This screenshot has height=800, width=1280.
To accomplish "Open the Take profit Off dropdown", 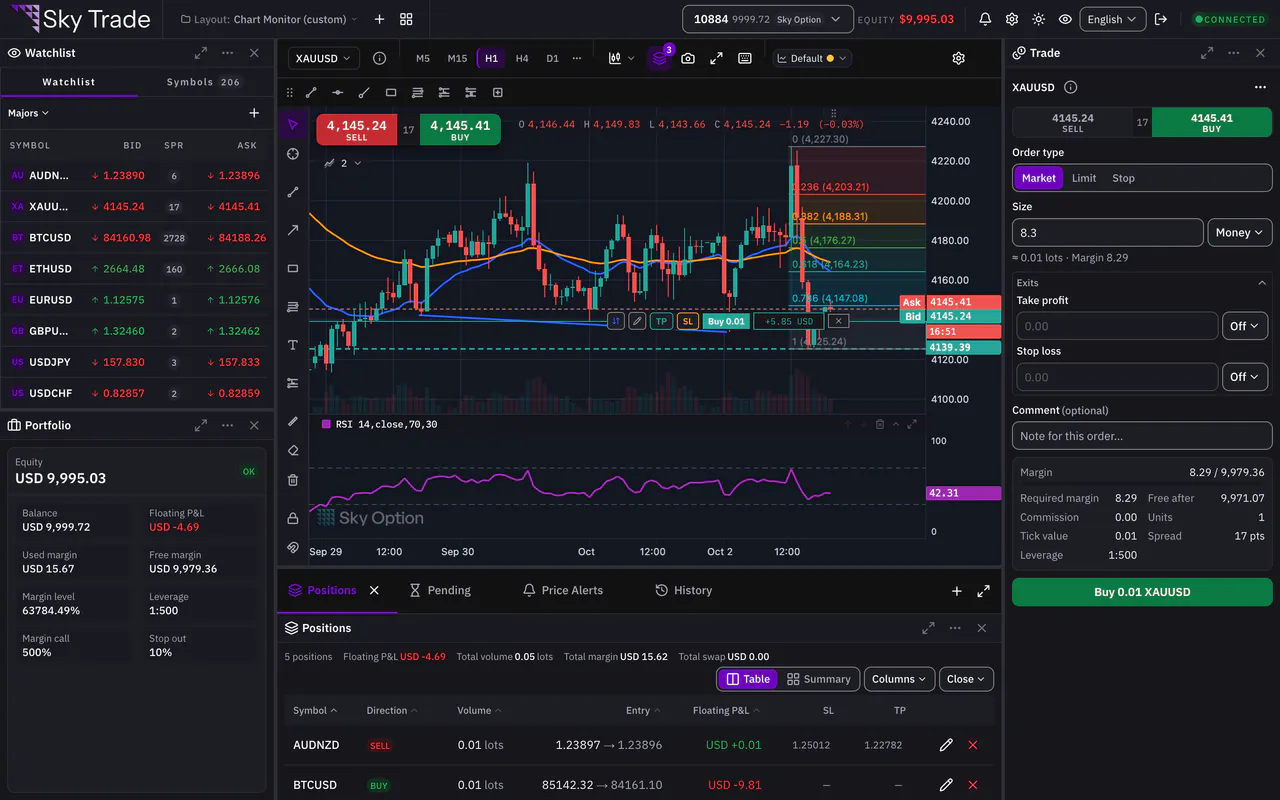I will pyautogui.click(x=1245, y=326).
